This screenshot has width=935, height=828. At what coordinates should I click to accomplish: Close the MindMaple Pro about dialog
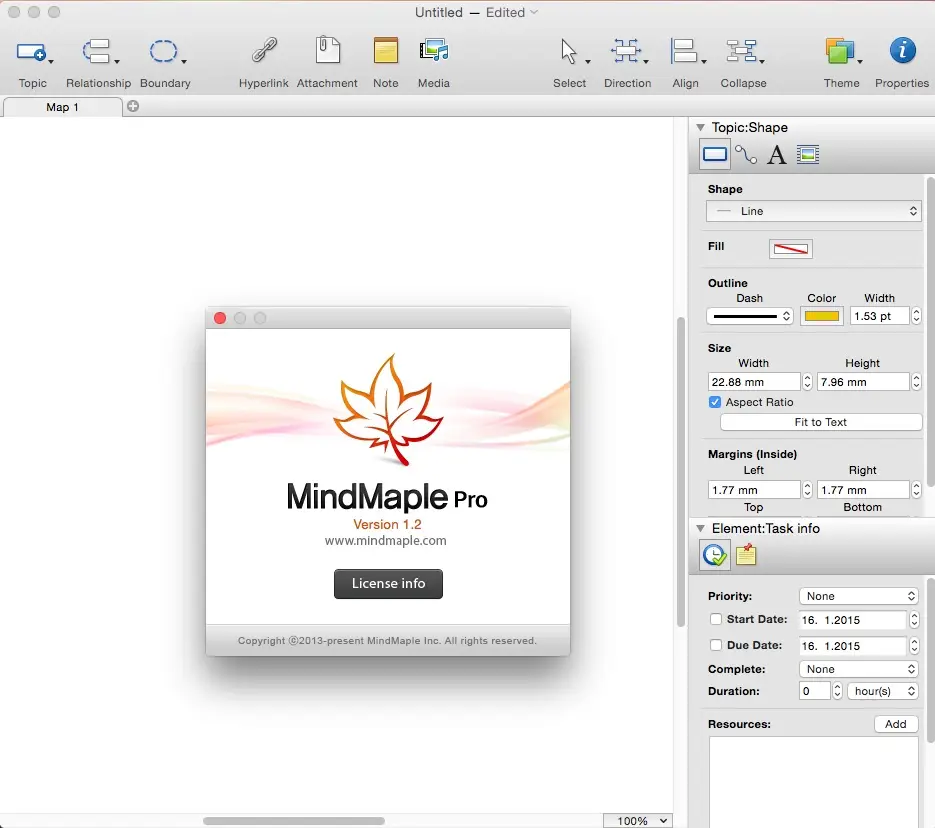(x=220, y=318)
